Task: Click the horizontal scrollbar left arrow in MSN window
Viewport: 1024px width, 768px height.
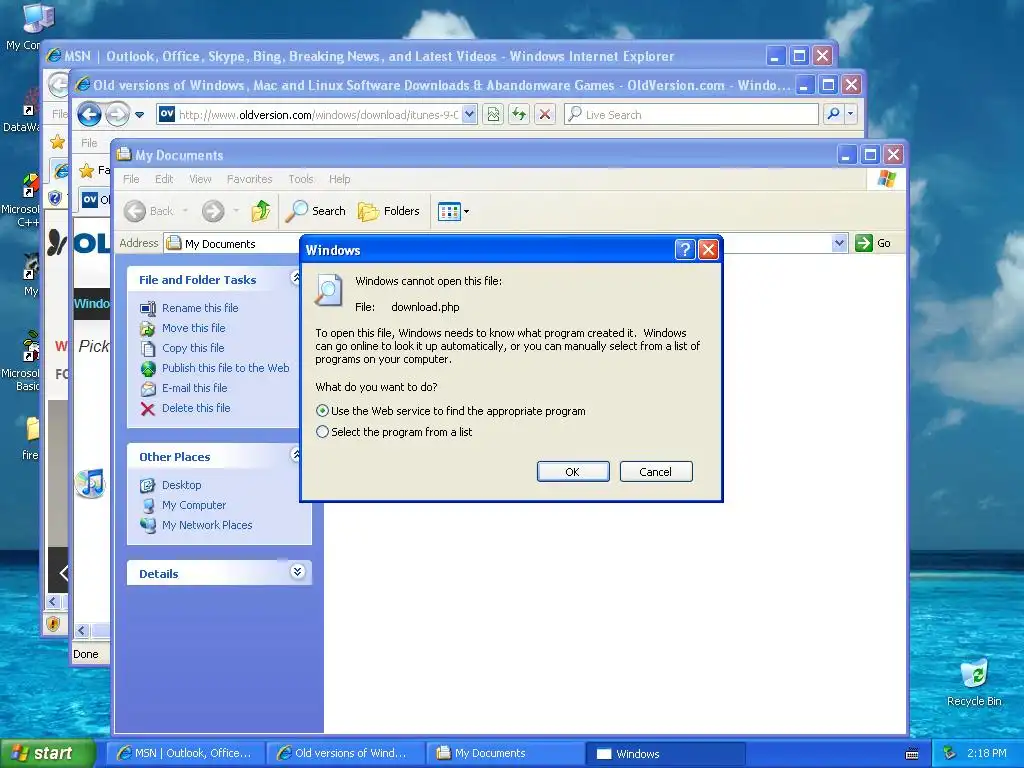Action: [53, 601]
